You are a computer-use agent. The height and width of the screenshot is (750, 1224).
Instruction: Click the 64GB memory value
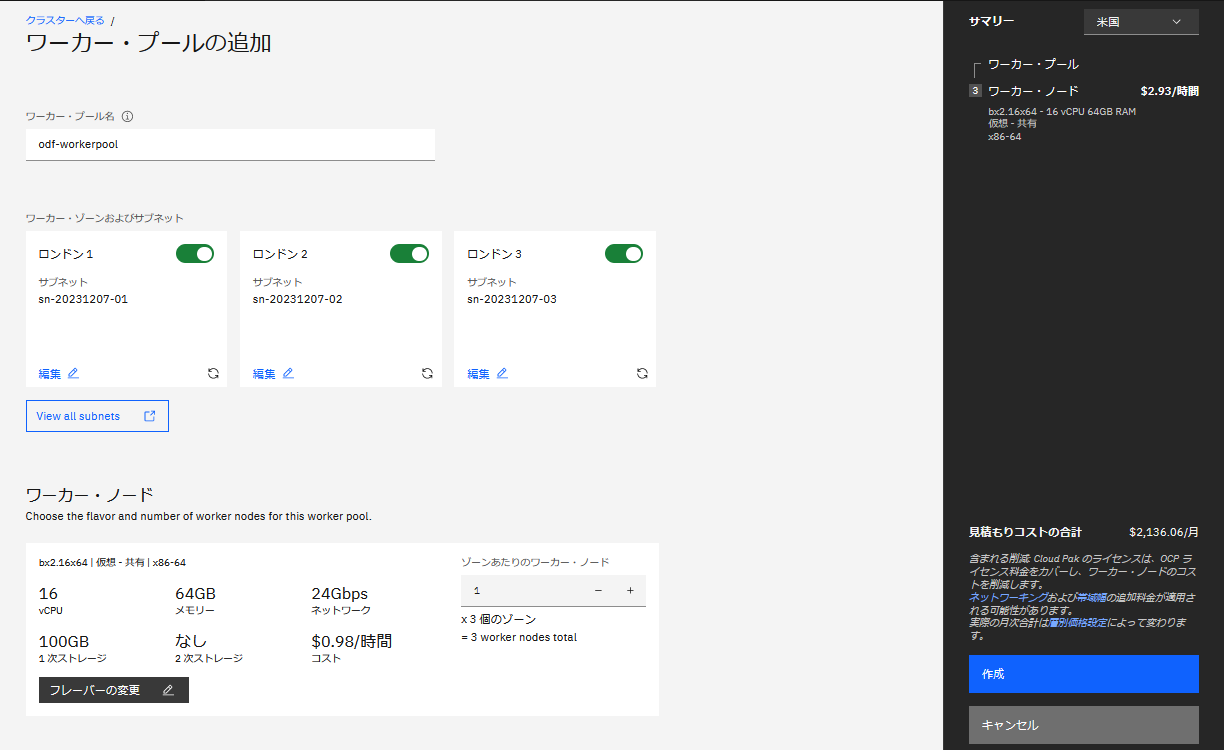[196, 593]
